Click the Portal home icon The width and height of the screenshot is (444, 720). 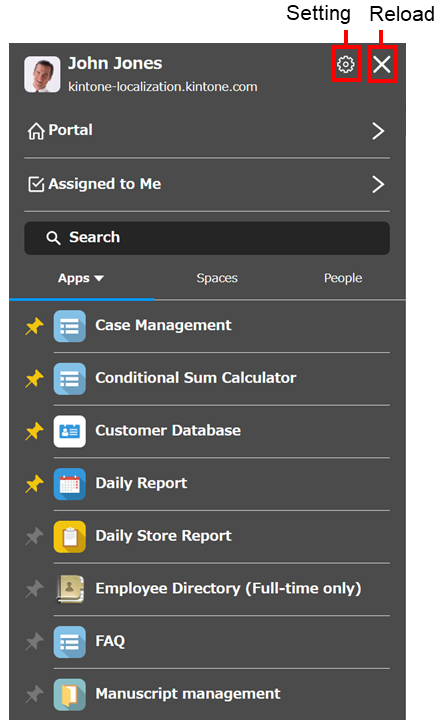[x=36, y=131]
